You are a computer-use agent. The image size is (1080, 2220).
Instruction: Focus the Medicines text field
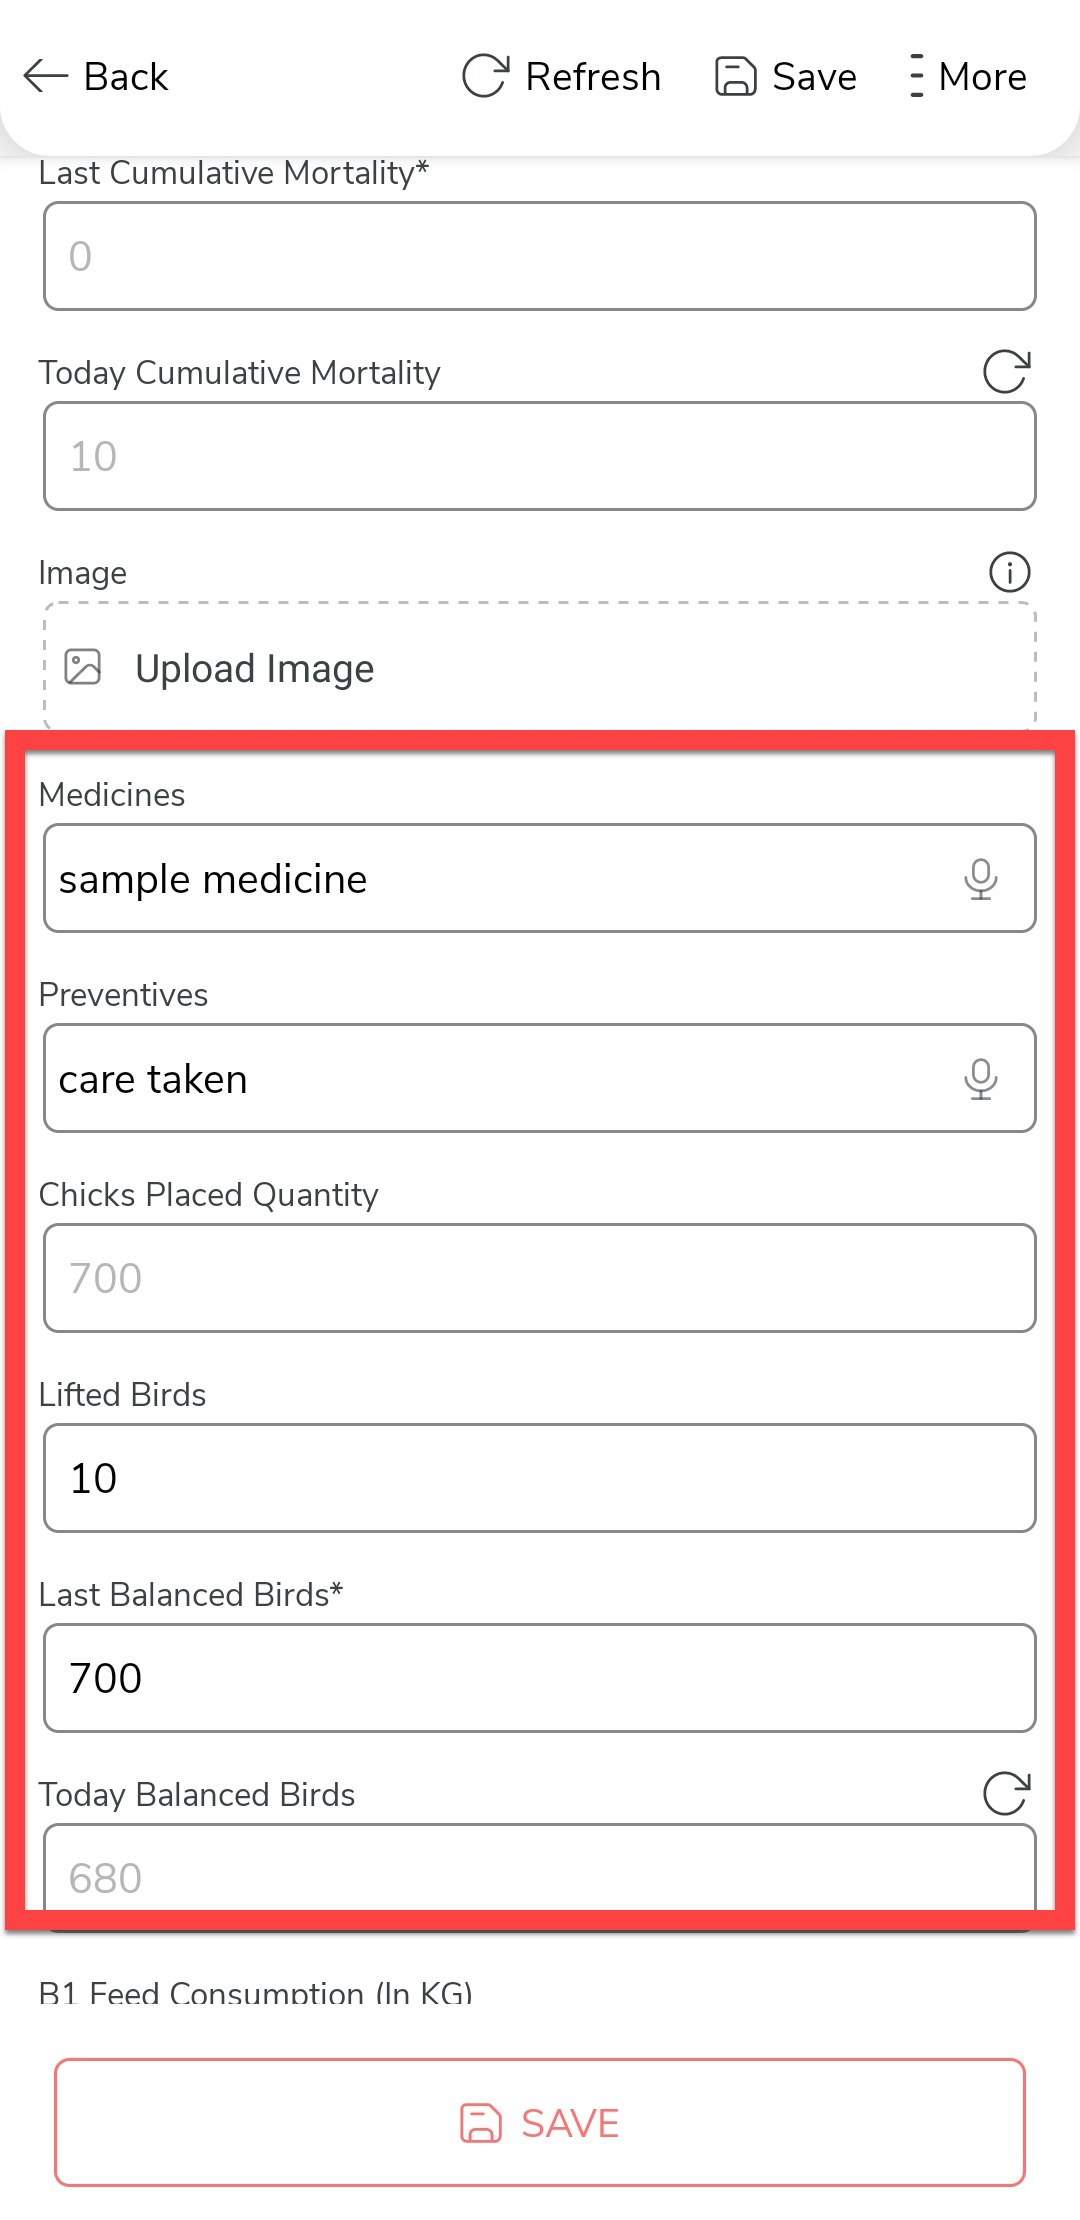[x=490, y=879]
